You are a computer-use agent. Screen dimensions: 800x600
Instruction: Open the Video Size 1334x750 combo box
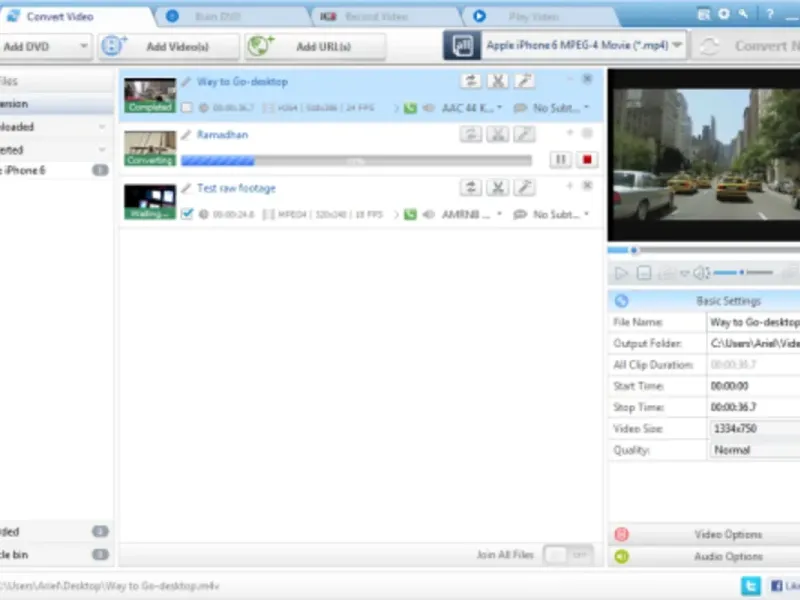[x=754, y=429]
